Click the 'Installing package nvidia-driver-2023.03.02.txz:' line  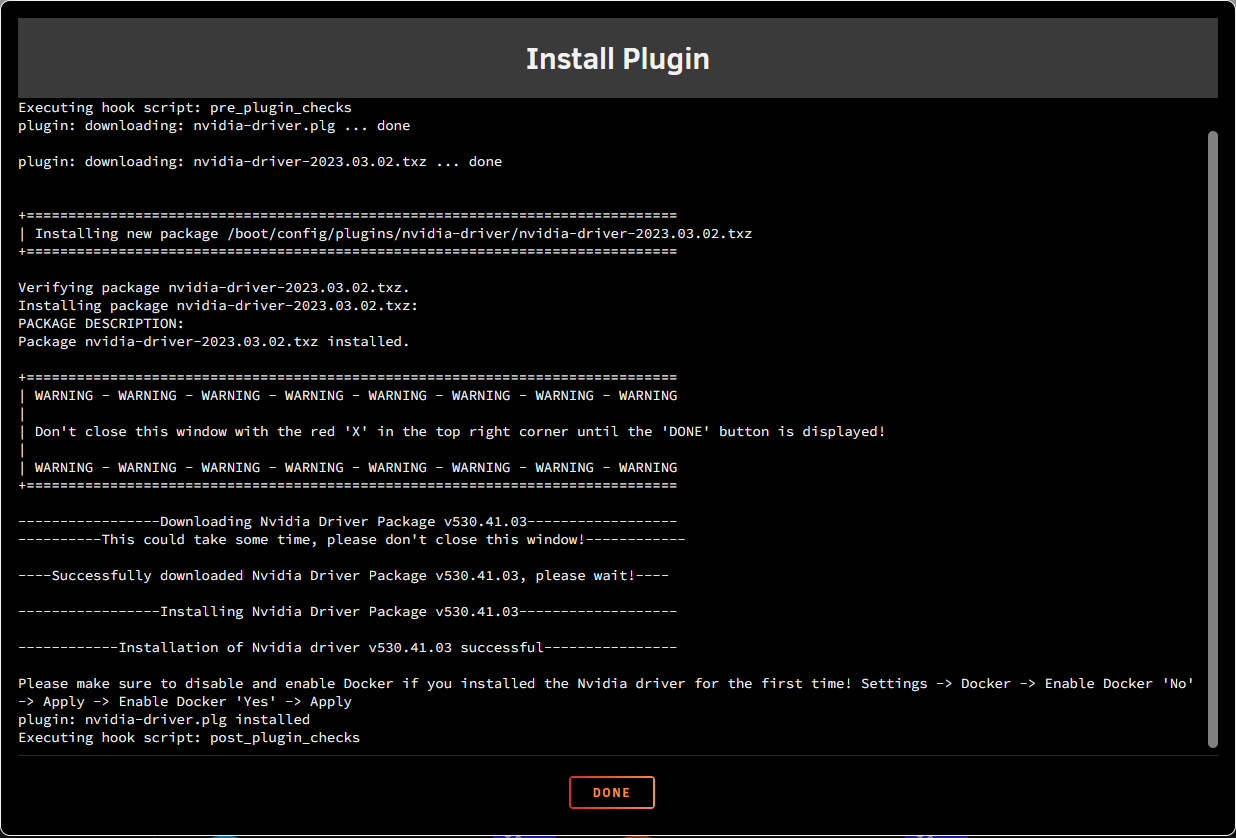click(218, 306)
